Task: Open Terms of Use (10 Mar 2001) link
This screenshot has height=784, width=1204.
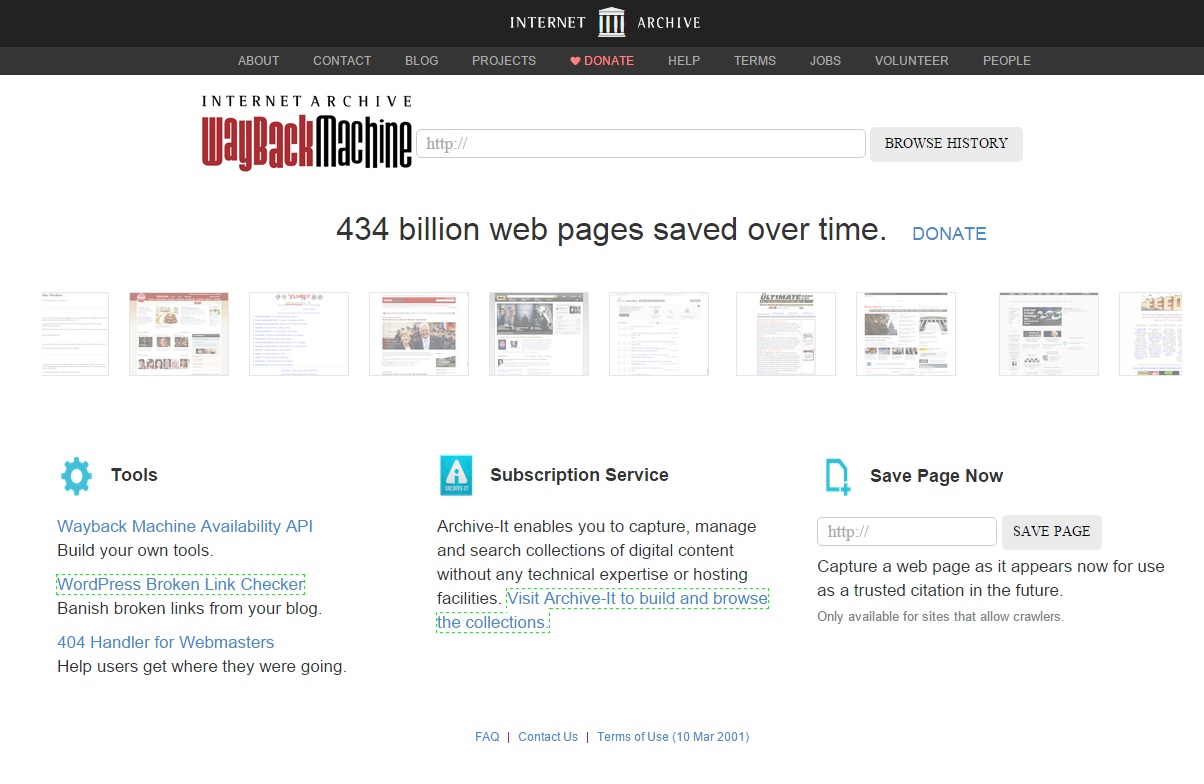Action: (x=673, y=737)
